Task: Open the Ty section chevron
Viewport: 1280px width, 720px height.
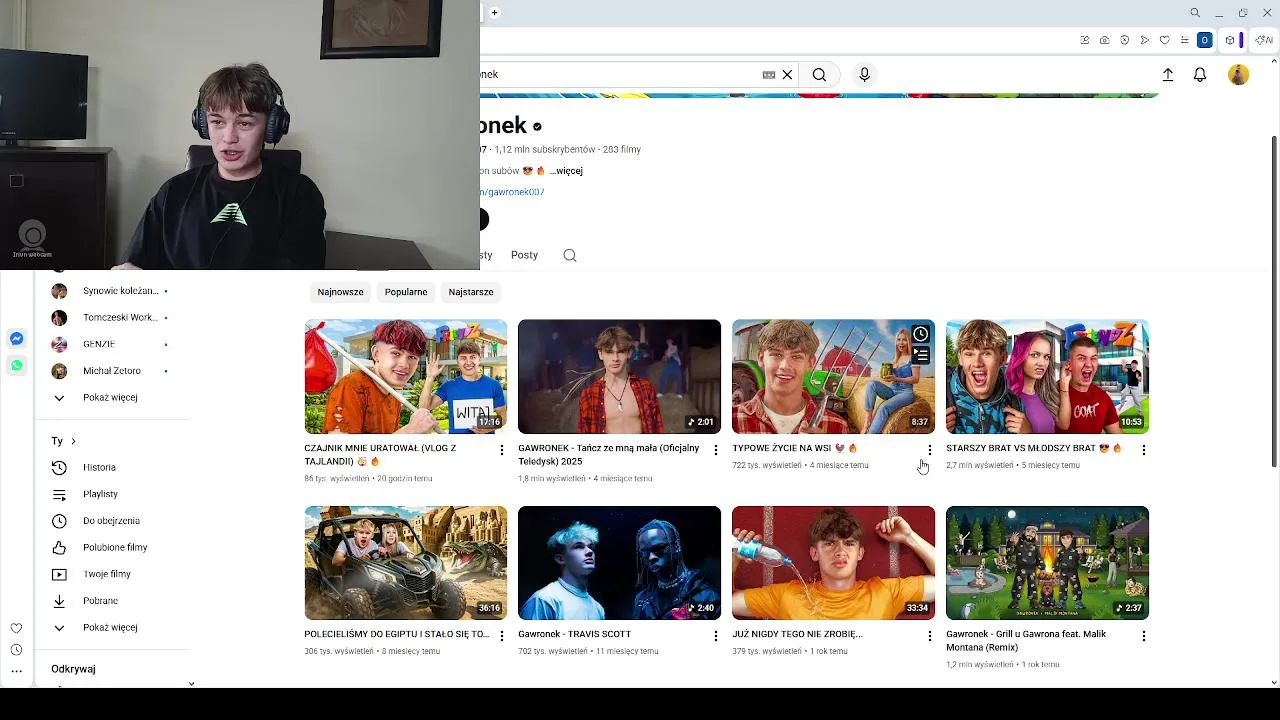Action: [x=73, y=441]
